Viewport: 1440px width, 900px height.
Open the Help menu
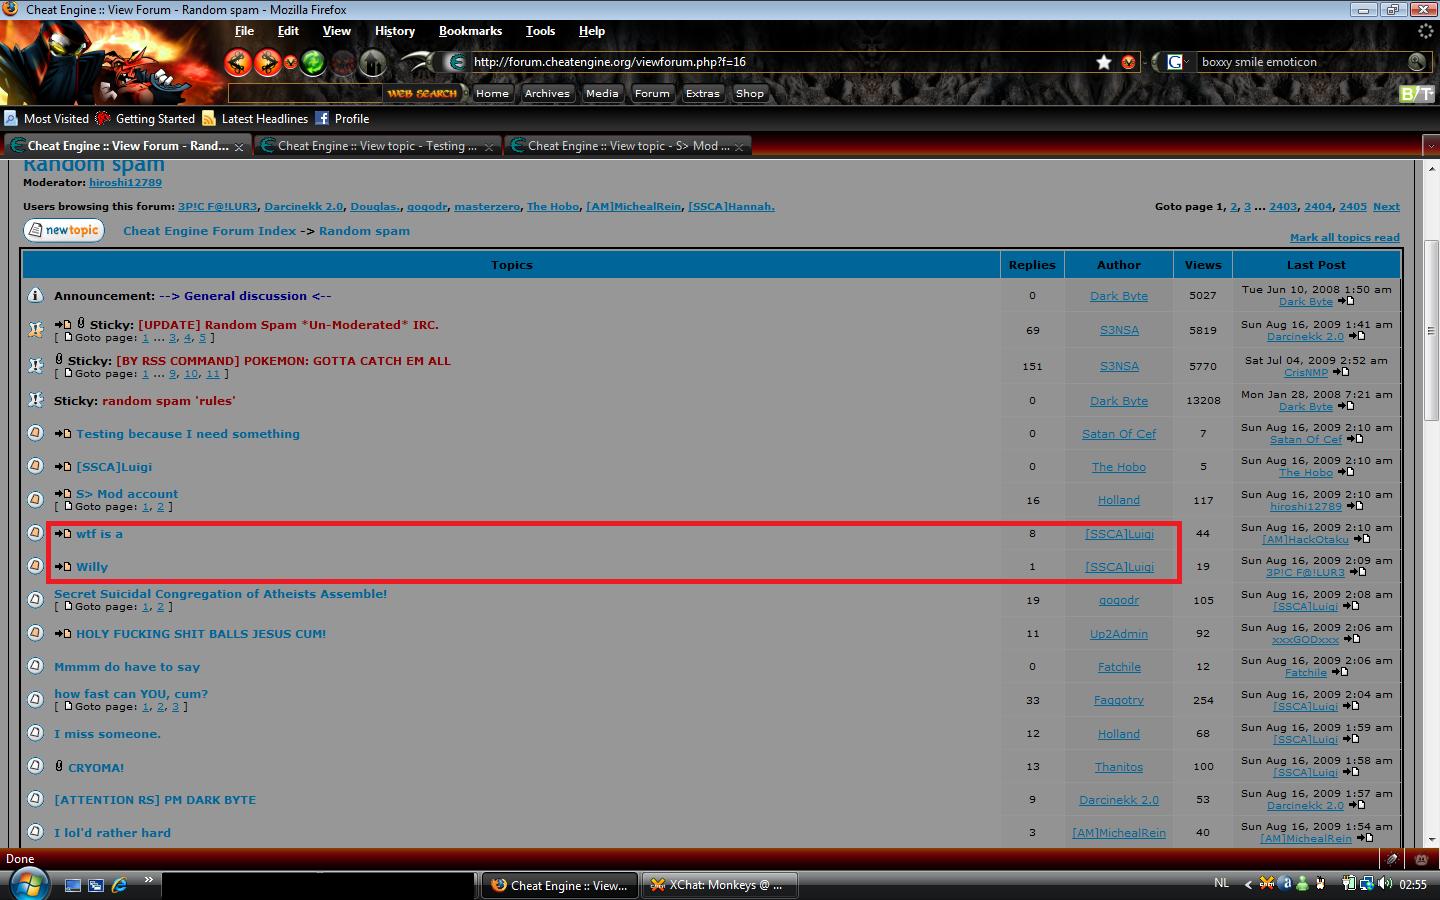[592, 31]
